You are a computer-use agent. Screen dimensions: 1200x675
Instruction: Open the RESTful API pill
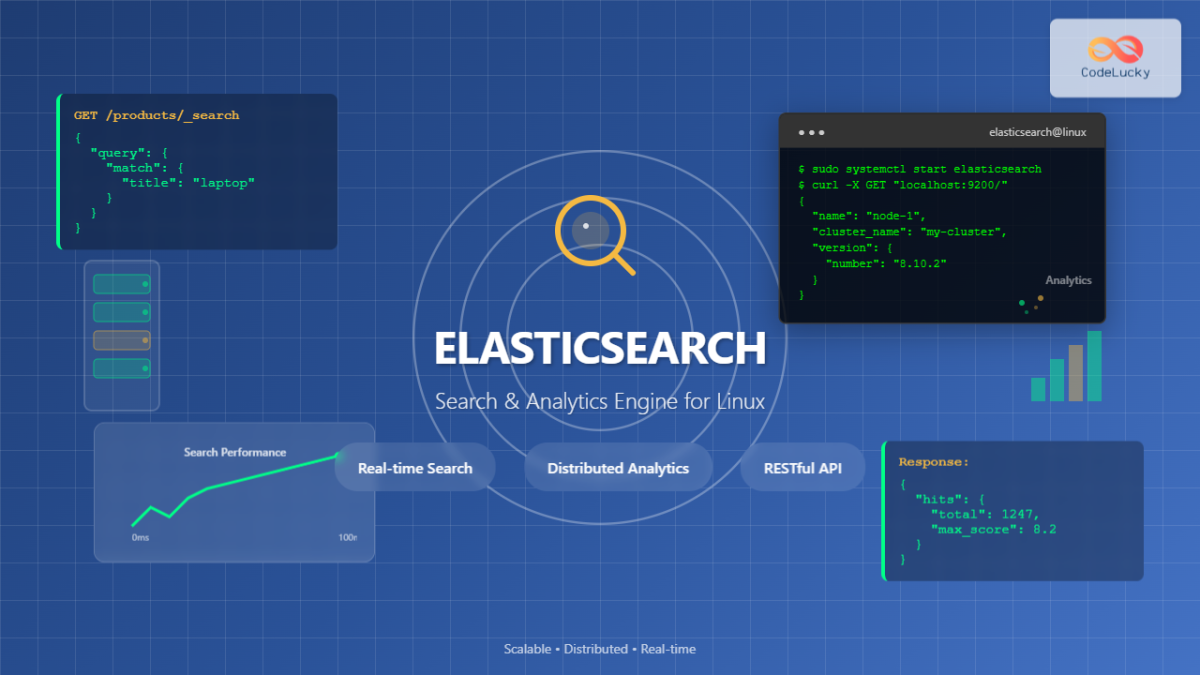pyautogui.click(x=802, y=467)
